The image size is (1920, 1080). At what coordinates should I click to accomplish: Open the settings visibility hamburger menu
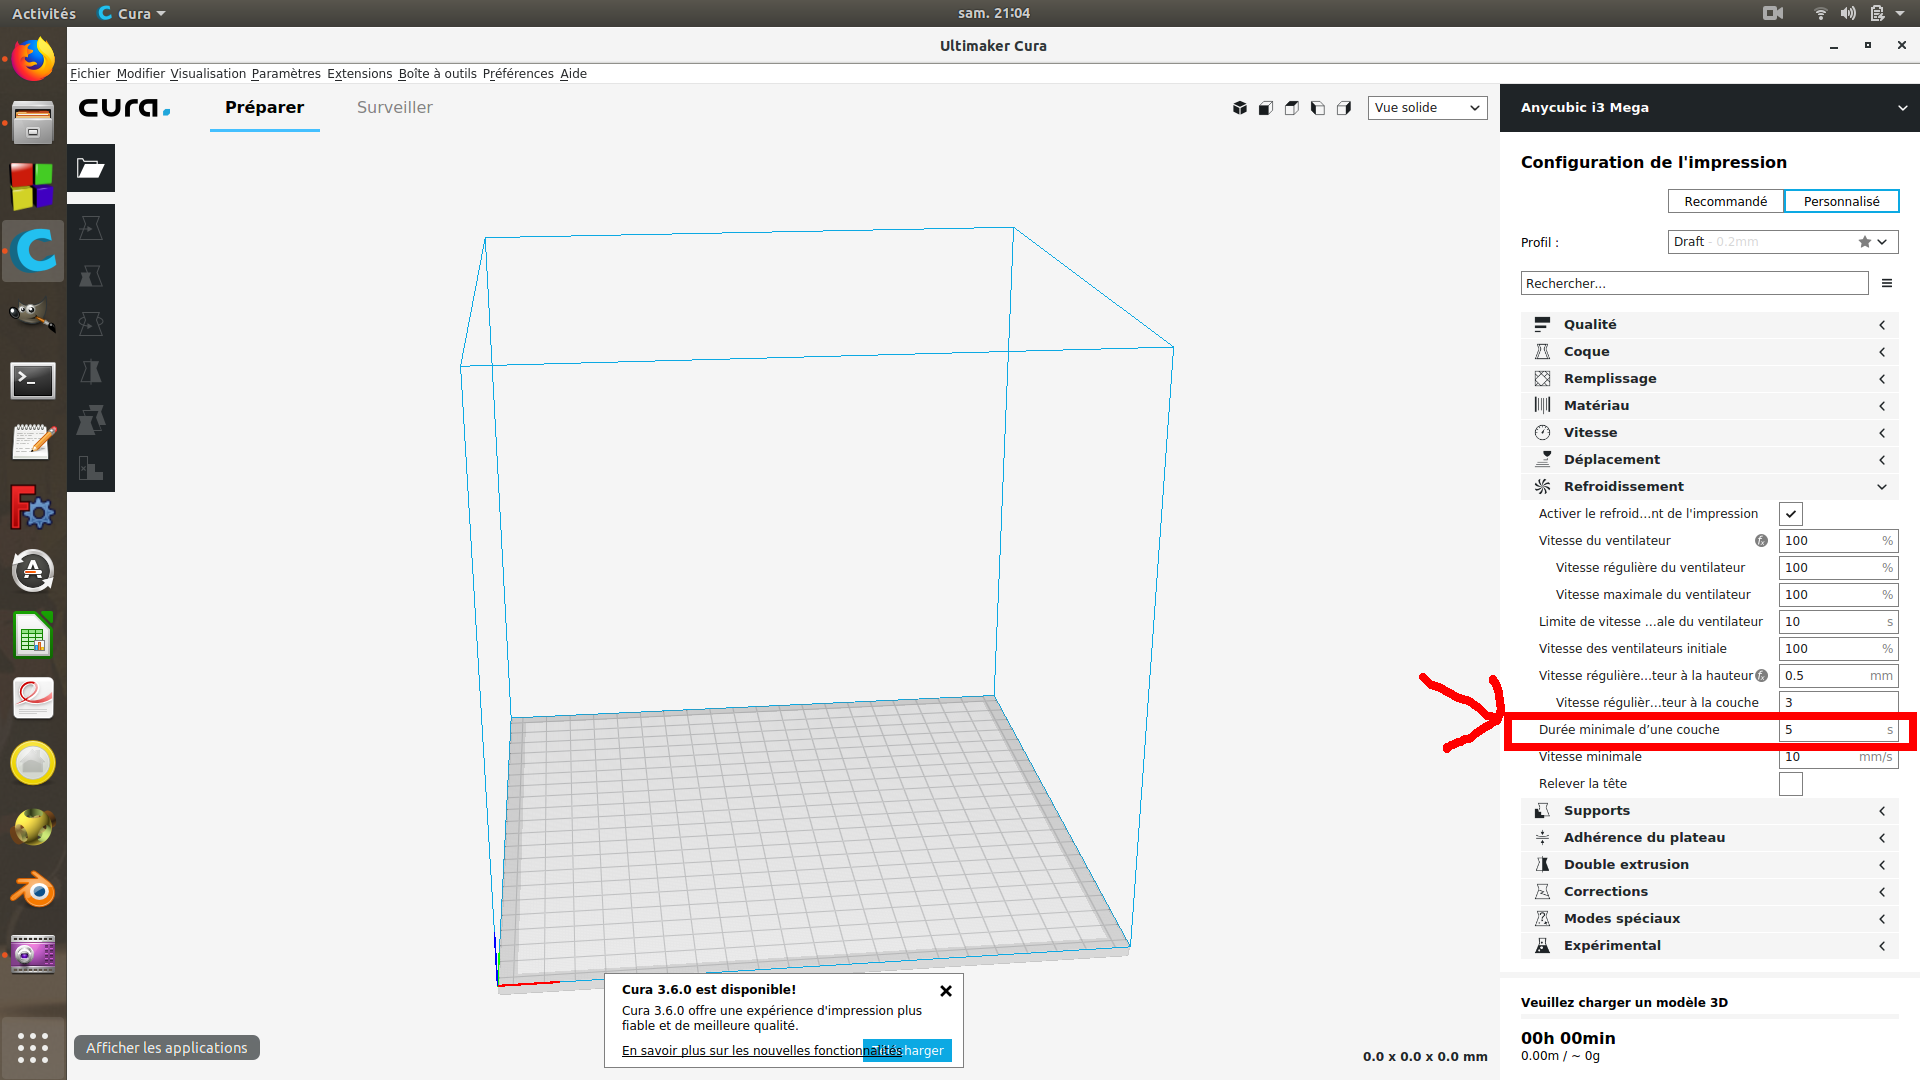1887,283
